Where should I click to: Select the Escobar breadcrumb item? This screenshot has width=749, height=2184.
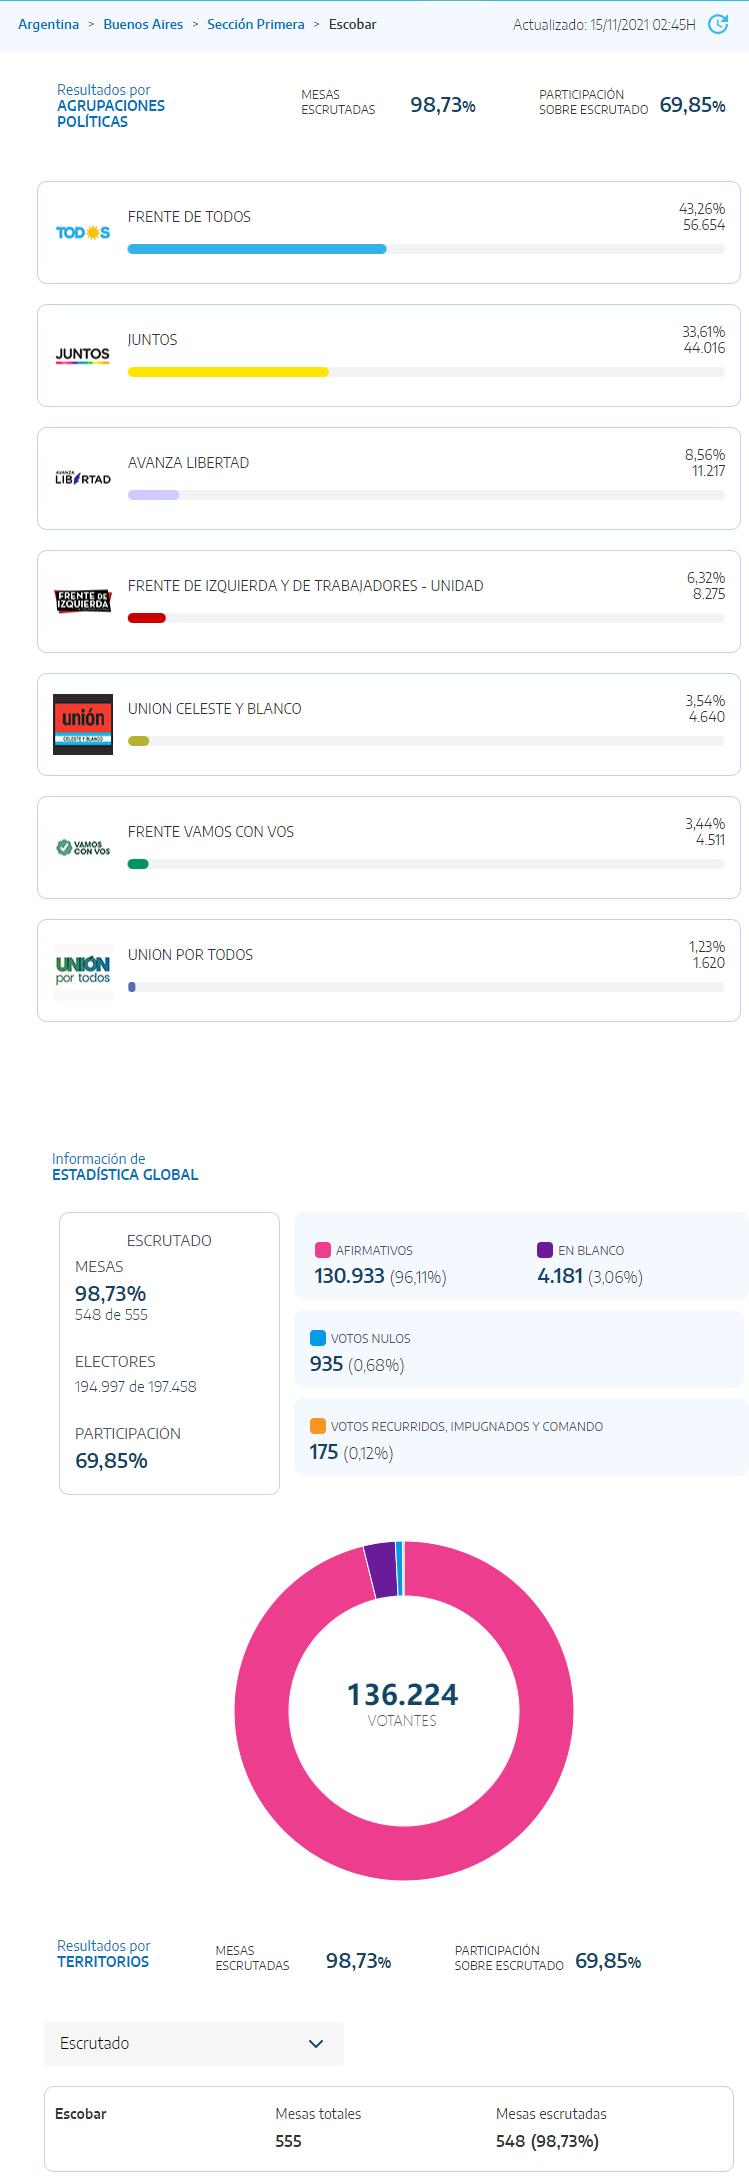350,22
